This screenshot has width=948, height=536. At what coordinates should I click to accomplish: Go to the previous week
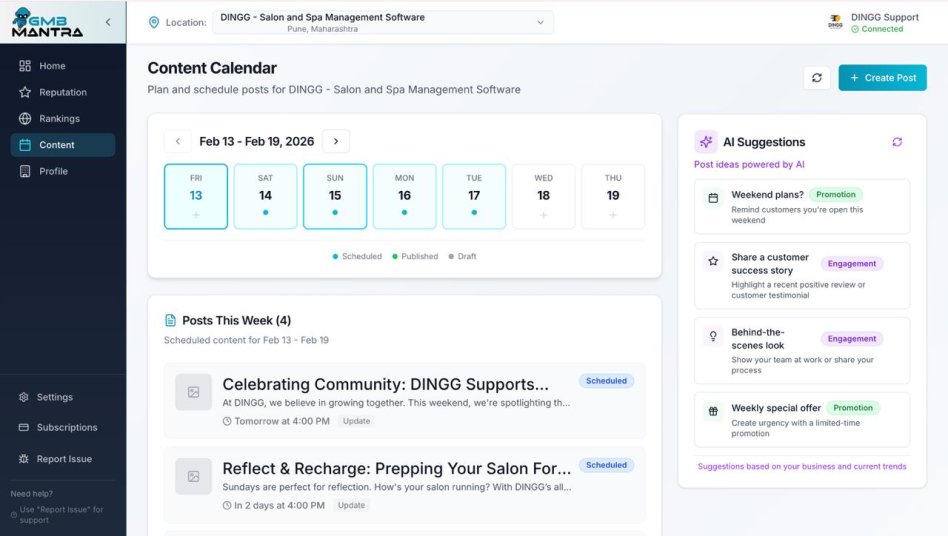point(178,141)
